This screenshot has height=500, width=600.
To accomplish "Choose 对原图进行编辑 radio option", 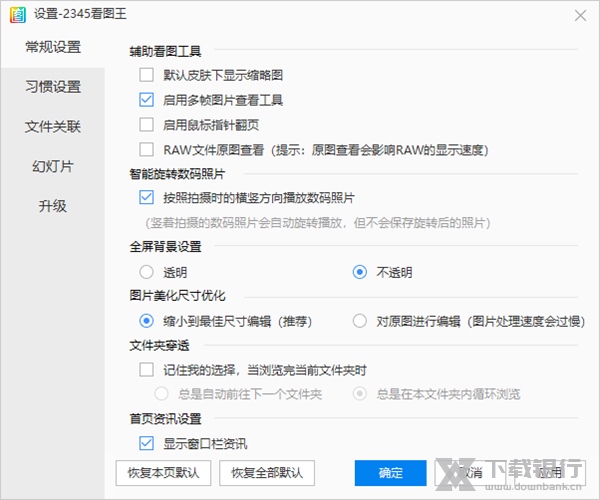I will [360, 321].
